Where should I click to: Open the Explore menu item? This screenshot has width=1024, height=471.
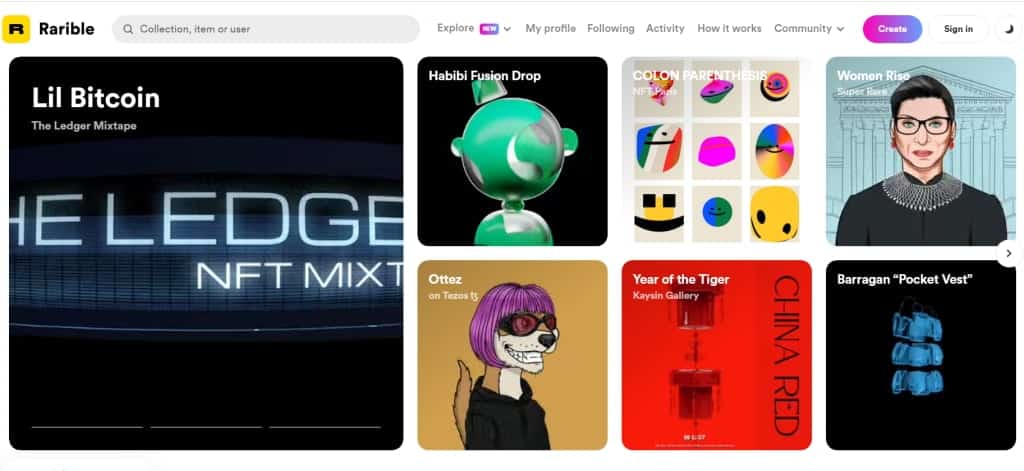point(455,28)
